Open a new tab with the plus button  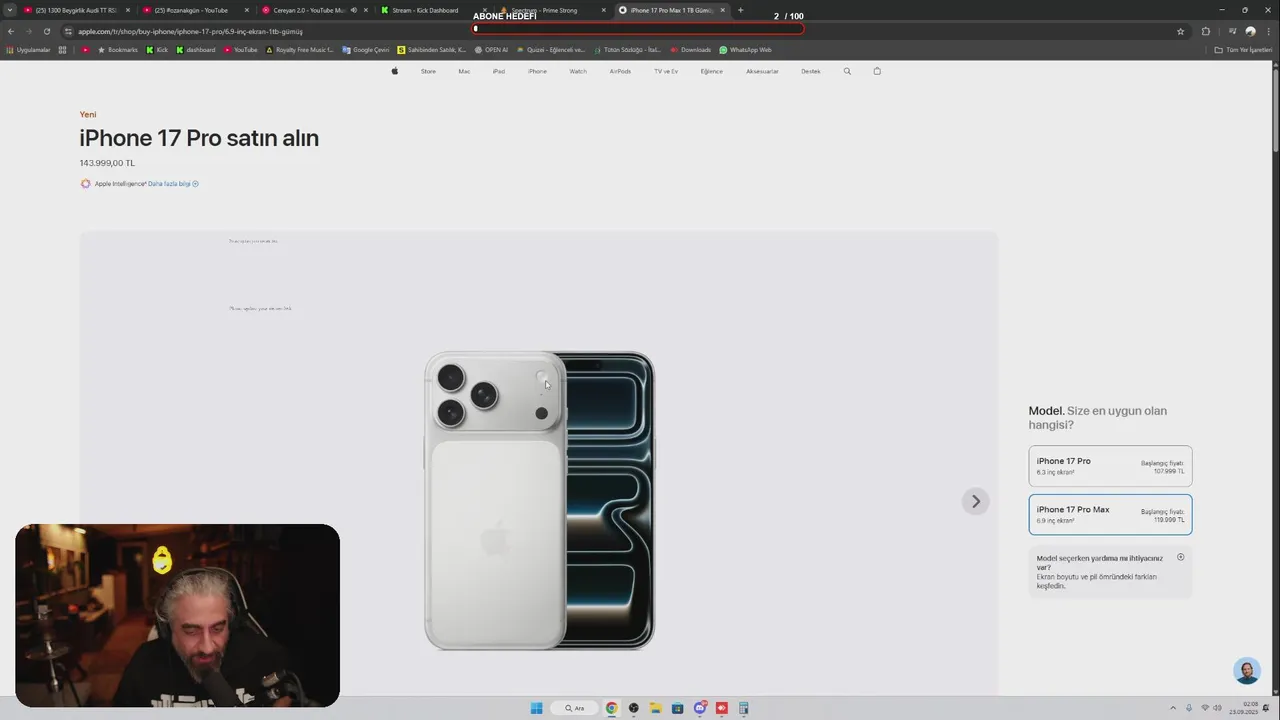741,10
